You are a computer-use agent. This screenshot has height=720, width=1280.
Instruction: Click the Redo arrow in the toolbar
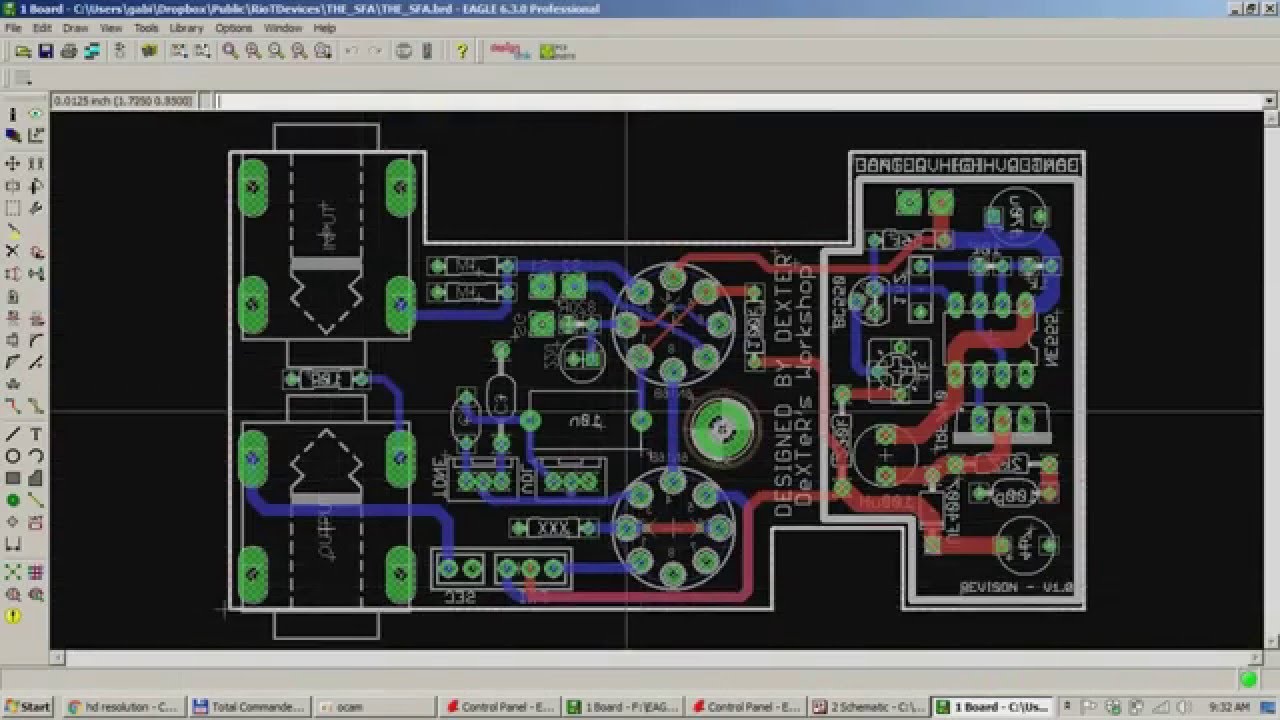[375, 51]
